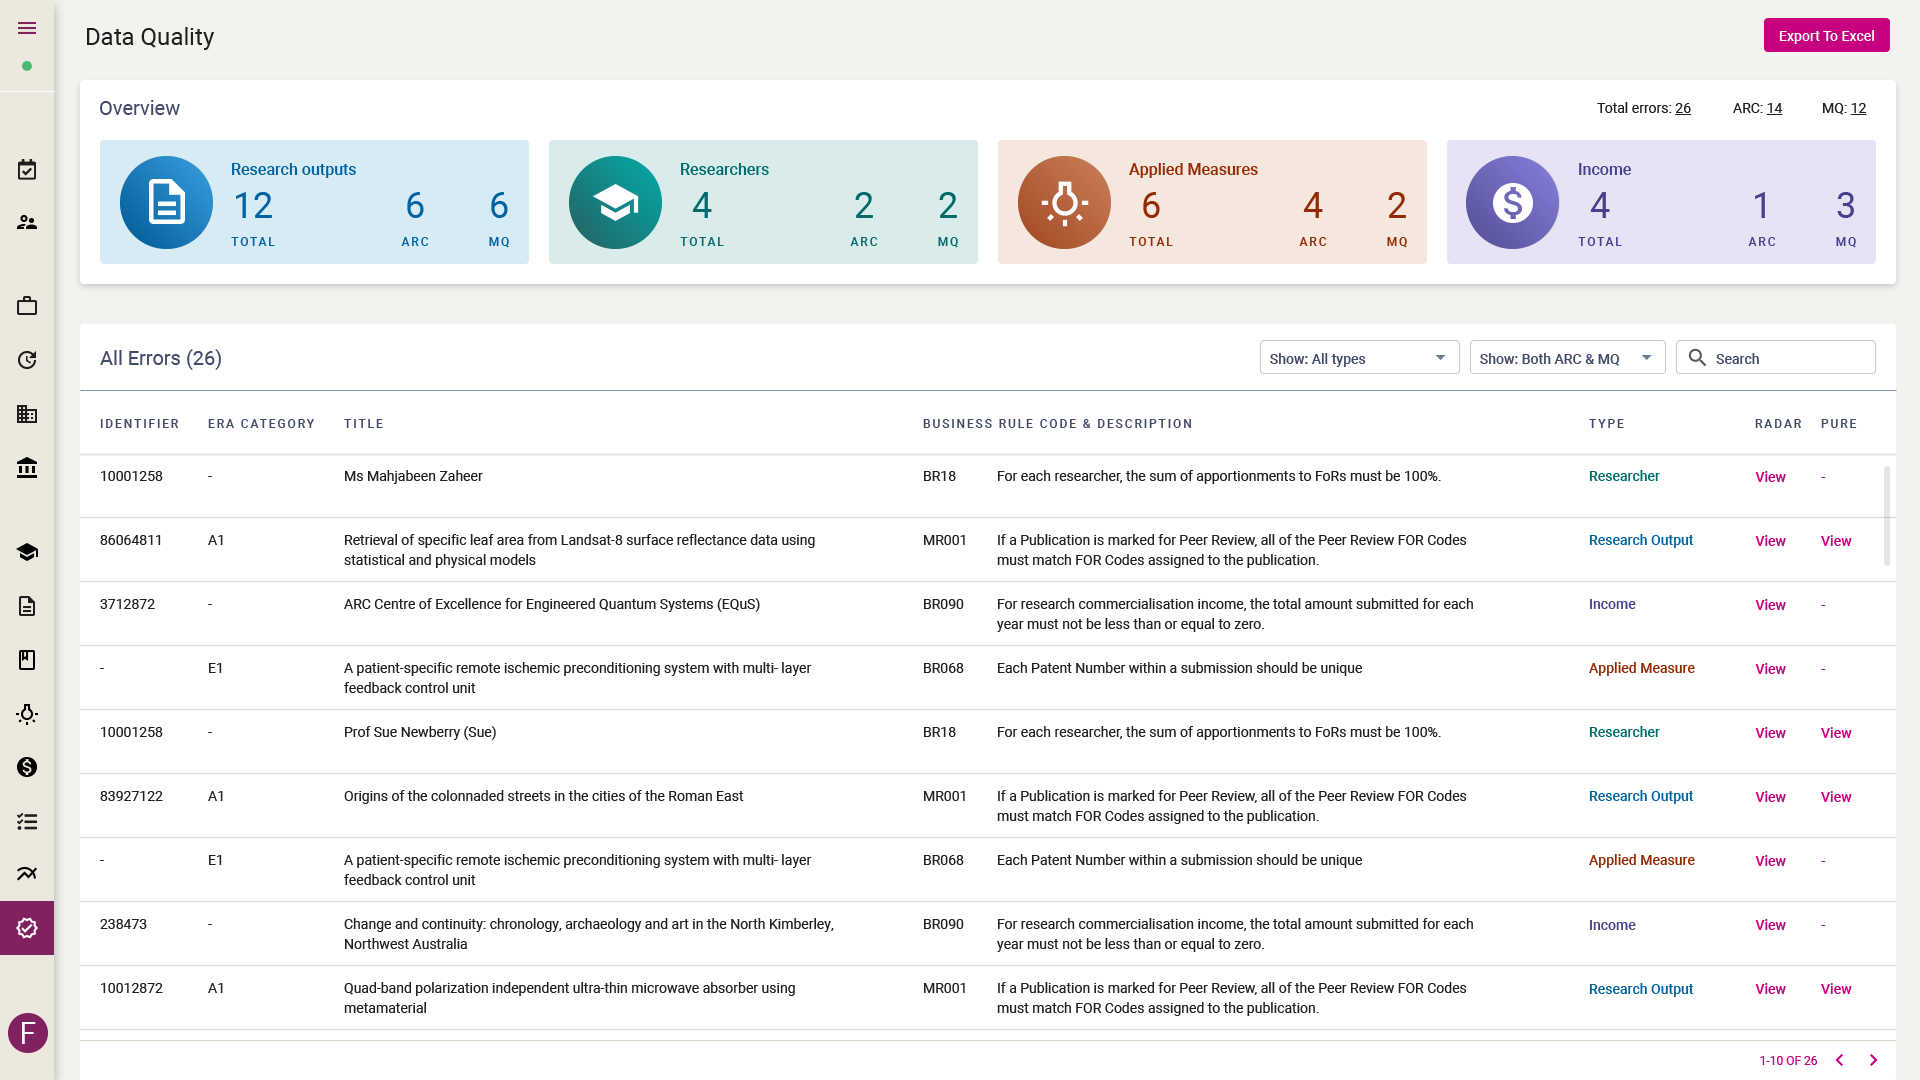Expand the Show: All types dropdown
The height and width of the screenshot is (1080, 1920).
(x=1358, y=358)
